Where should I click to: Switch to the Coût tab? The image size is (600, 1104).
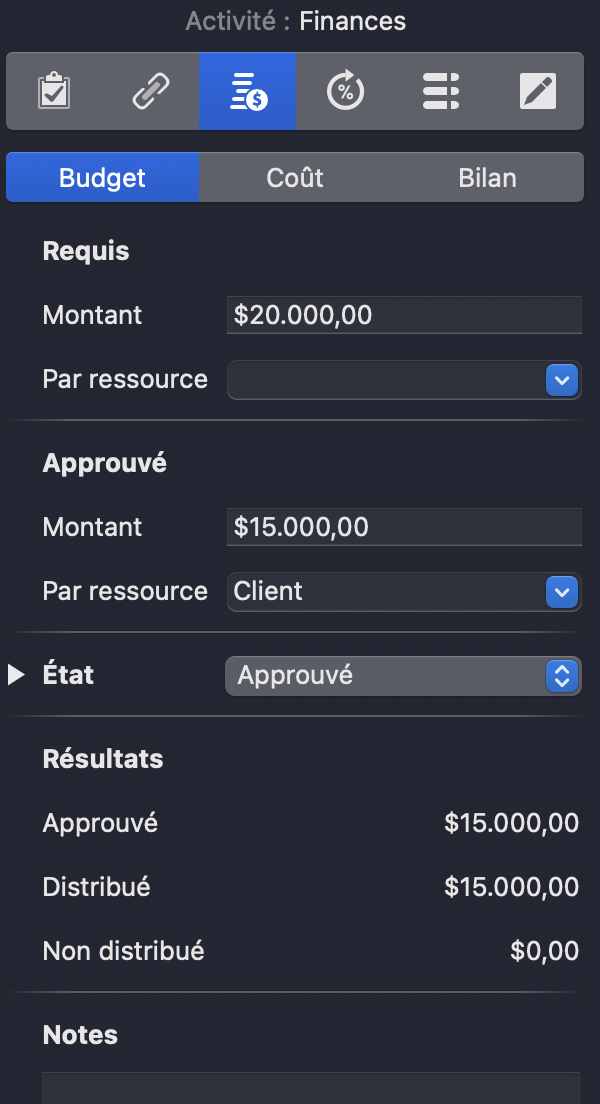pyautogui.click(x=294, y=177)
